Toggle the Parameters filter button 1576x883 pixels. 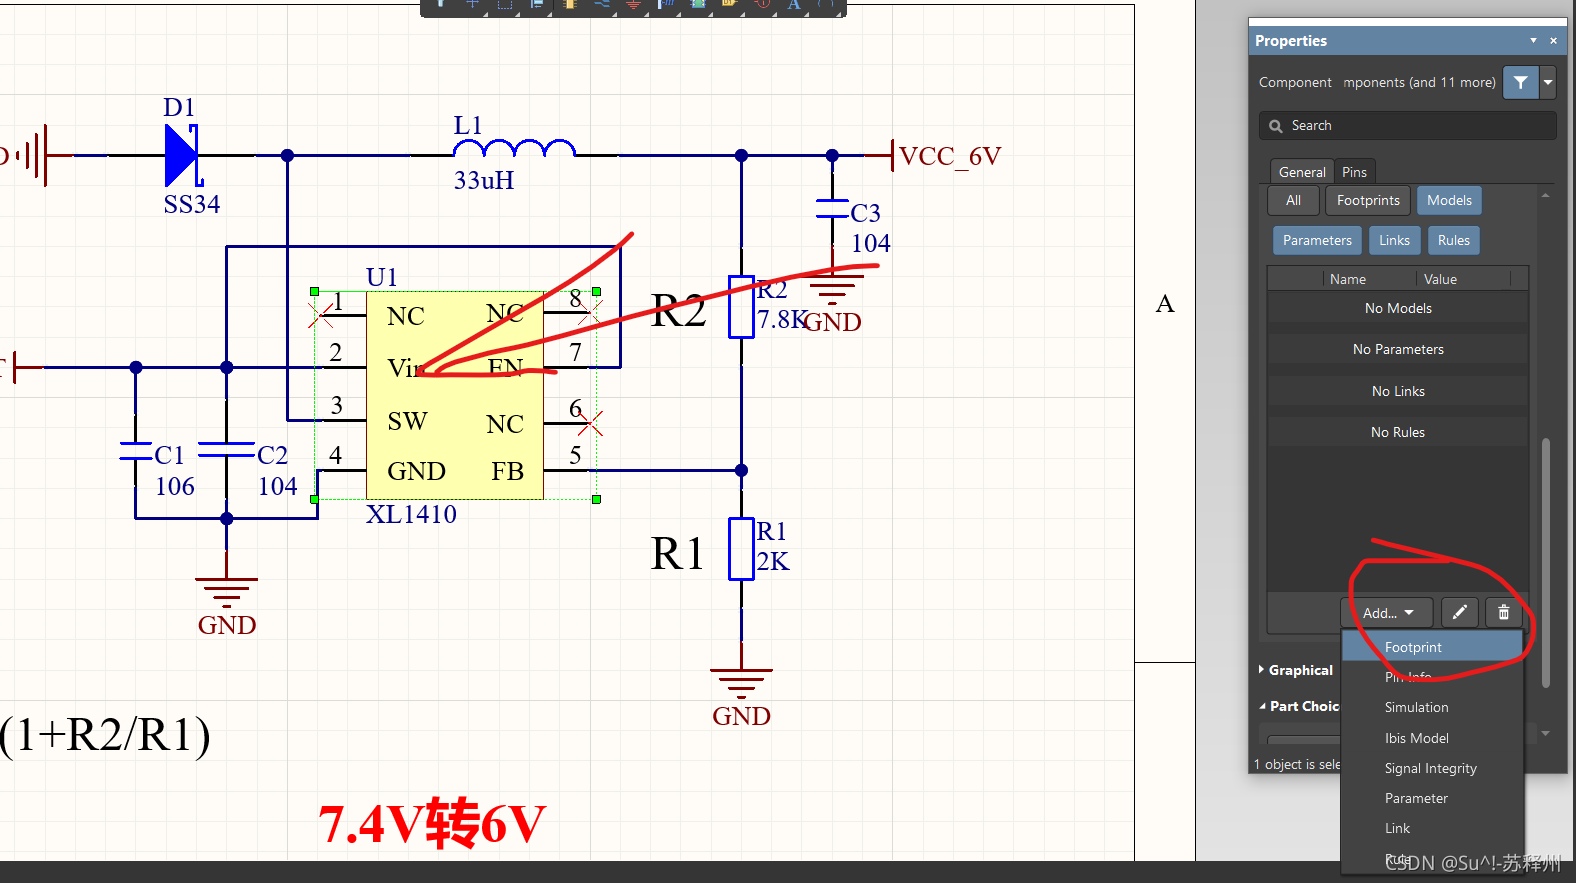pos(1316,240)
